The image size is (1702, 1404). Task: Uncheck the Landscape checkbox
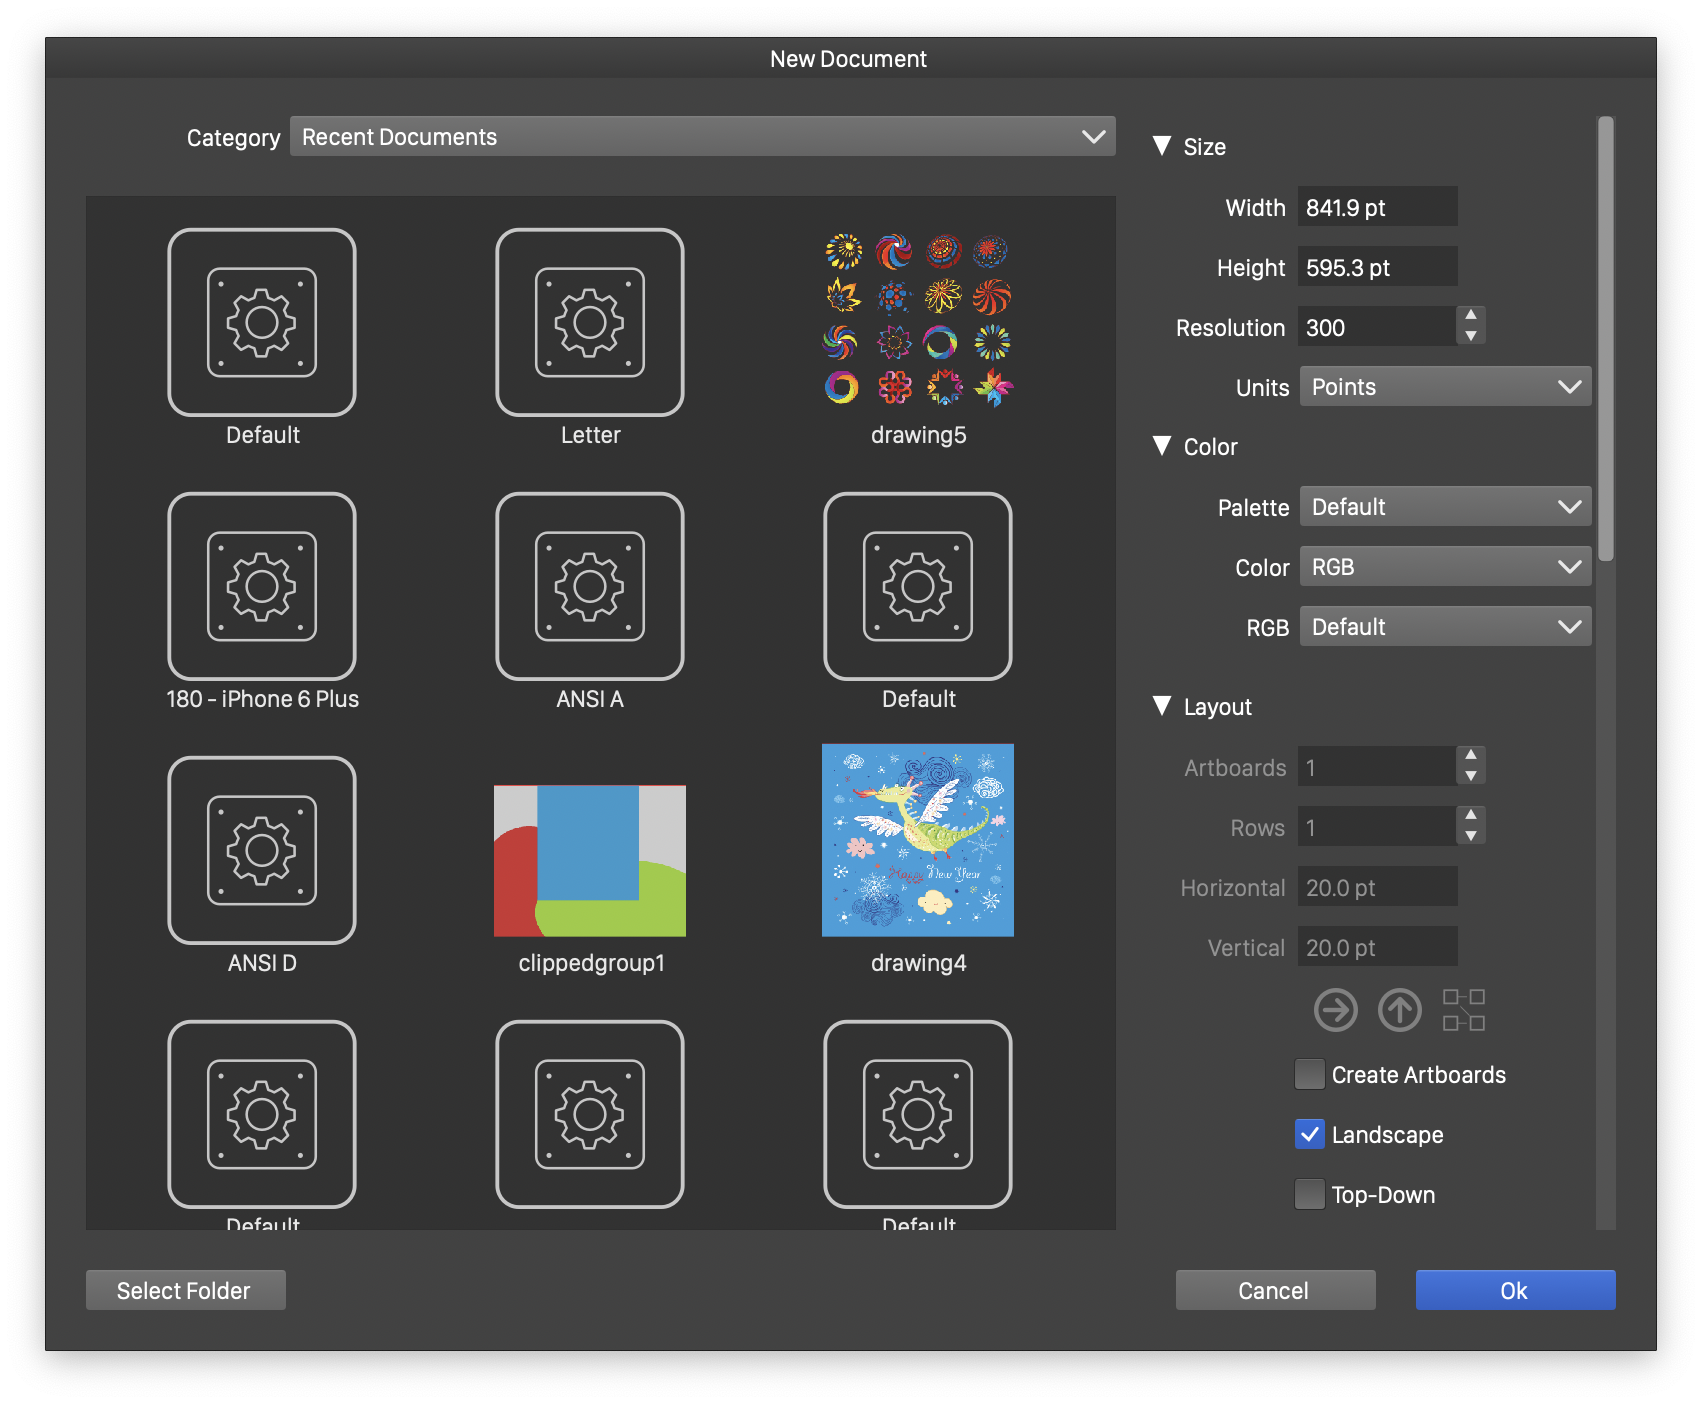point(1309,1135)
